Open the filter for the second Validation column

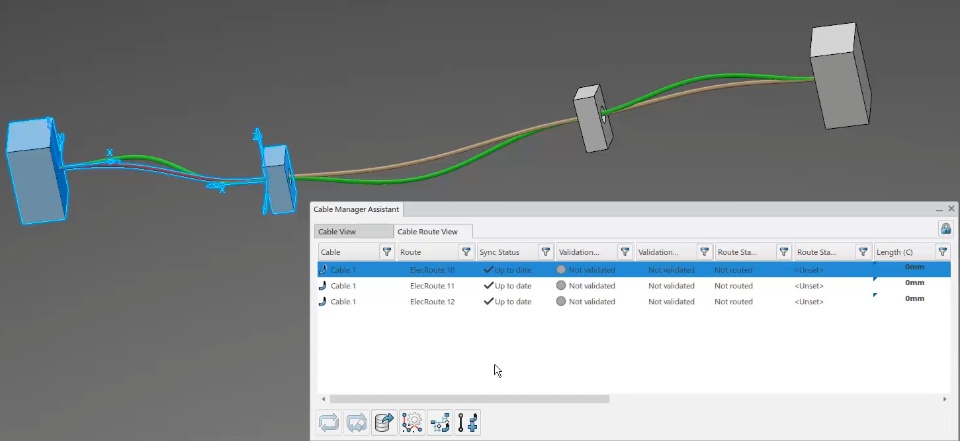(704, 252)
